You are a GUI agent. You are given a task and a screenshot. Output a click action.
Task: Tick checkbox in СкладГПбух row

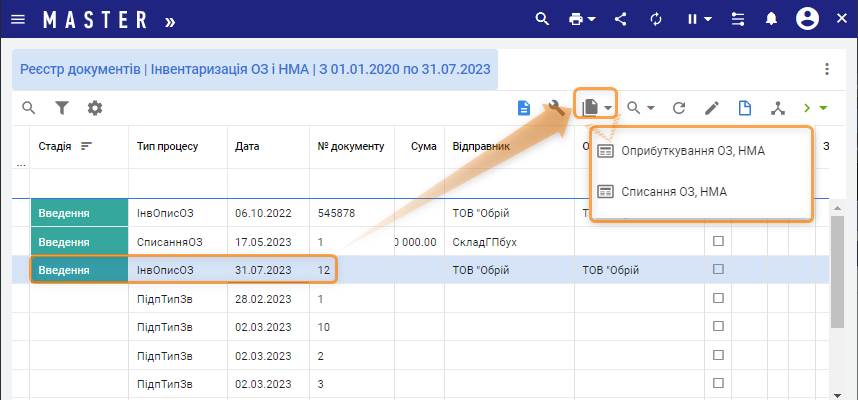(x=717, y=242)
